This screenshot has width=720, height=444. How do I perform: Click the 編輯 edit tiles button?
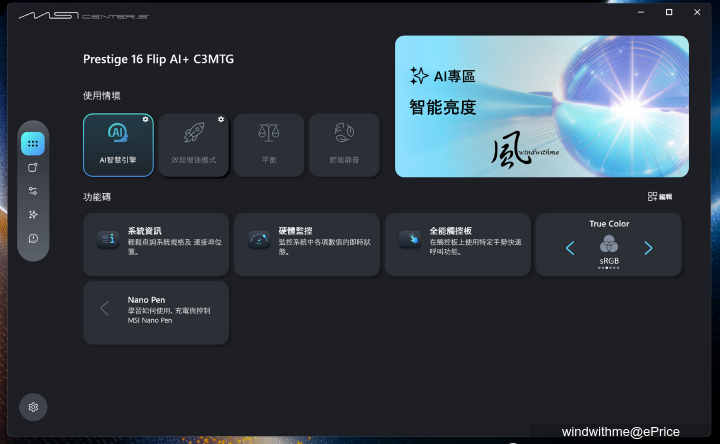[660, 197]
